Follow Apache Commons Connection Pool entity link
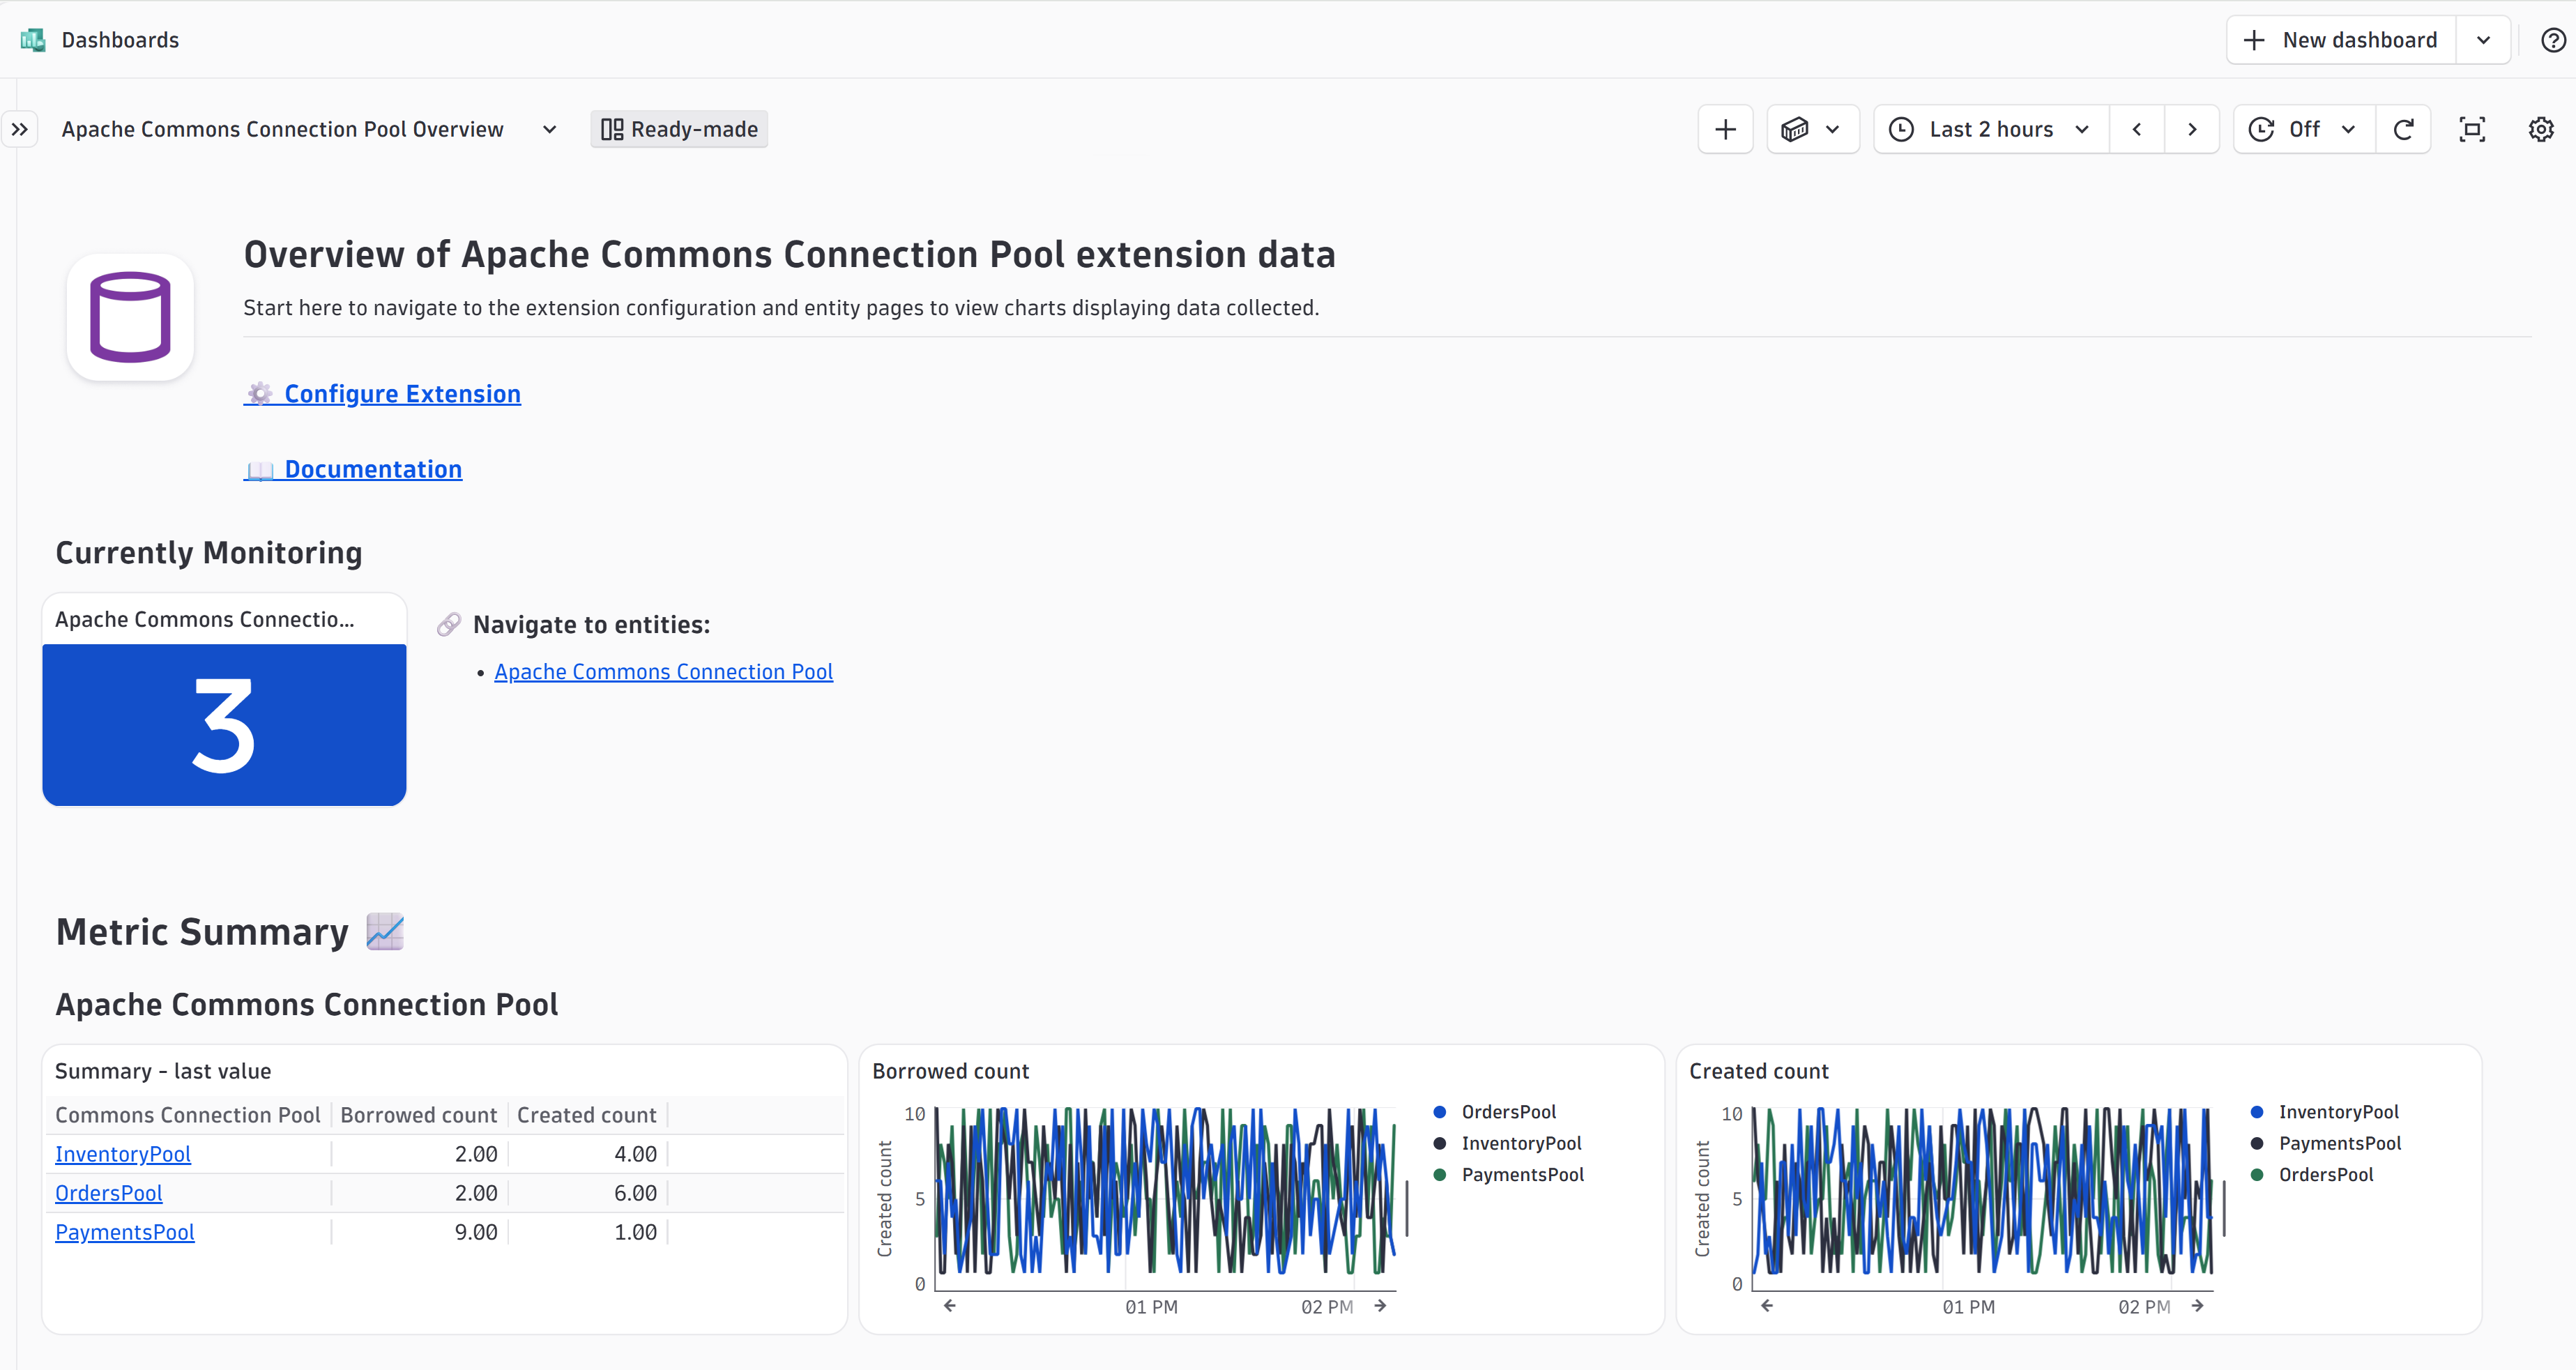This screenshot has height=1370, width=2576. pos(663,672)
